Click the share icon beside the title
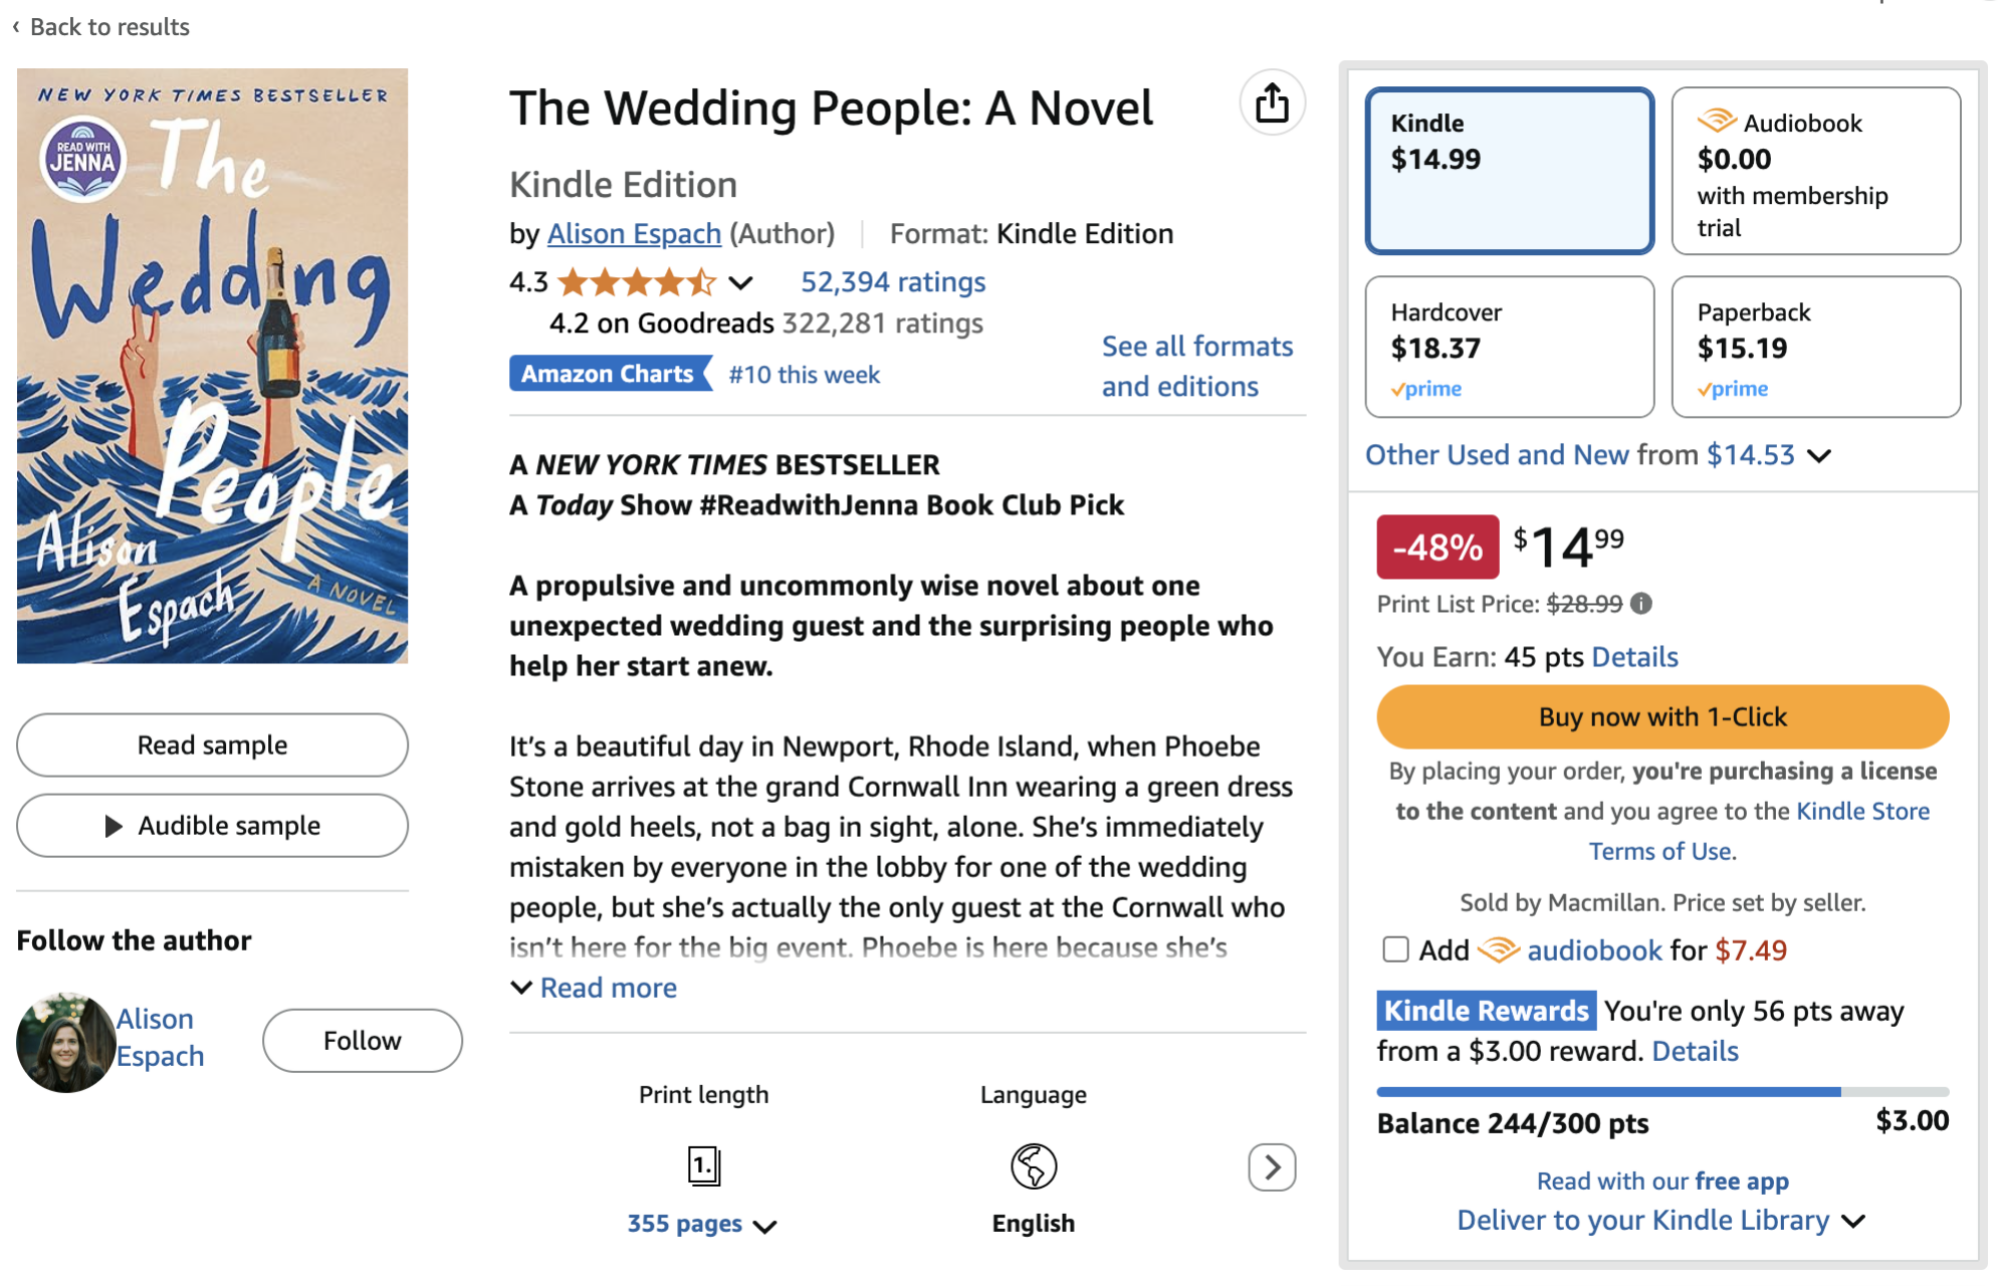This screenshot has width=2000, height=1286. click(x=1272, y=103)
